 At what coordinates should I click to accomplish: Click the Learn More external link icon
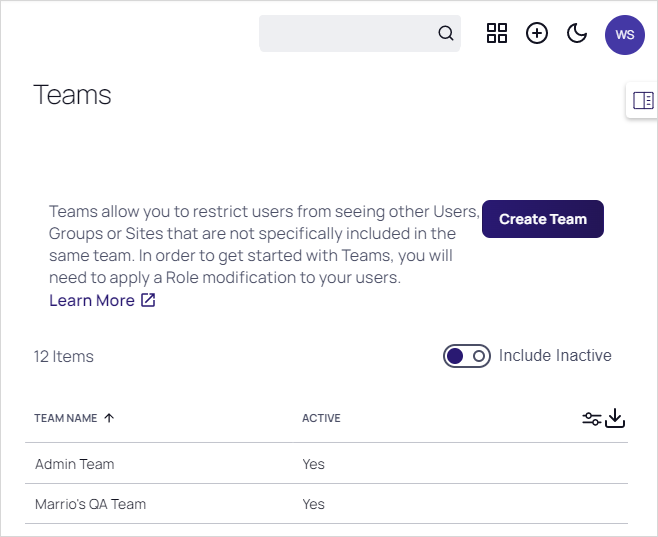pyautogui.click(x=148, y=301)
